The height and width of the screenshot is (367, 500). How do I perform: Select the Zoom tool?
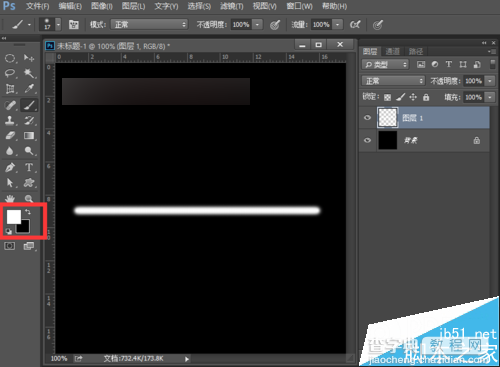pos(29,199)
